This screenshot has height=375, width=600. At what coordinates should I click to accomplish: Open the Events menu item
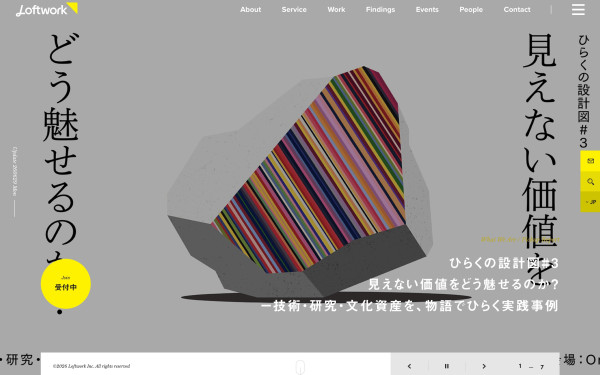[x=427, y=10]
